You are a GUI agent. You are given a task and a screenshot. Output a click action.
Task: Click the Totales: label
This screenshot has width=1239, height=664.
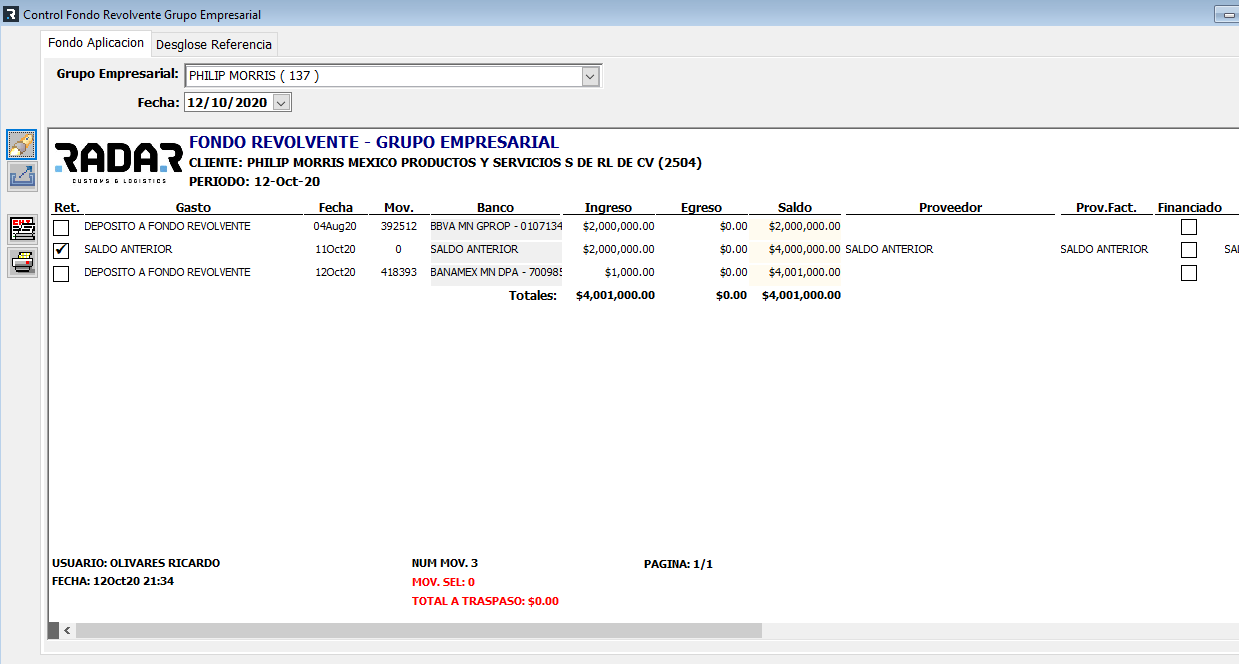533,295
